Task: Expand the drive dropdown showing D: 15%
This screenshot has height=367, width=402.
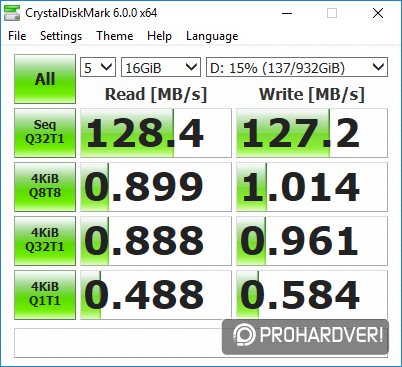Action: [297, 67]
